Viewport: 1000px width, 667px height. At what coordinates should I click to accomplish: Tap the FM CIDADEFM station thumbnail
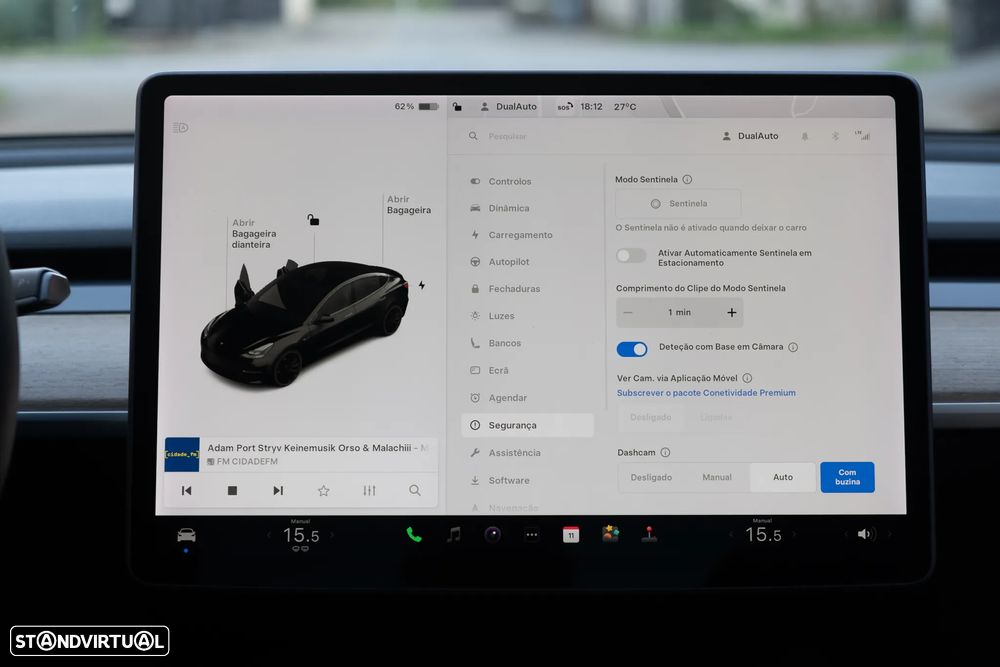click(x=182, y=454)
